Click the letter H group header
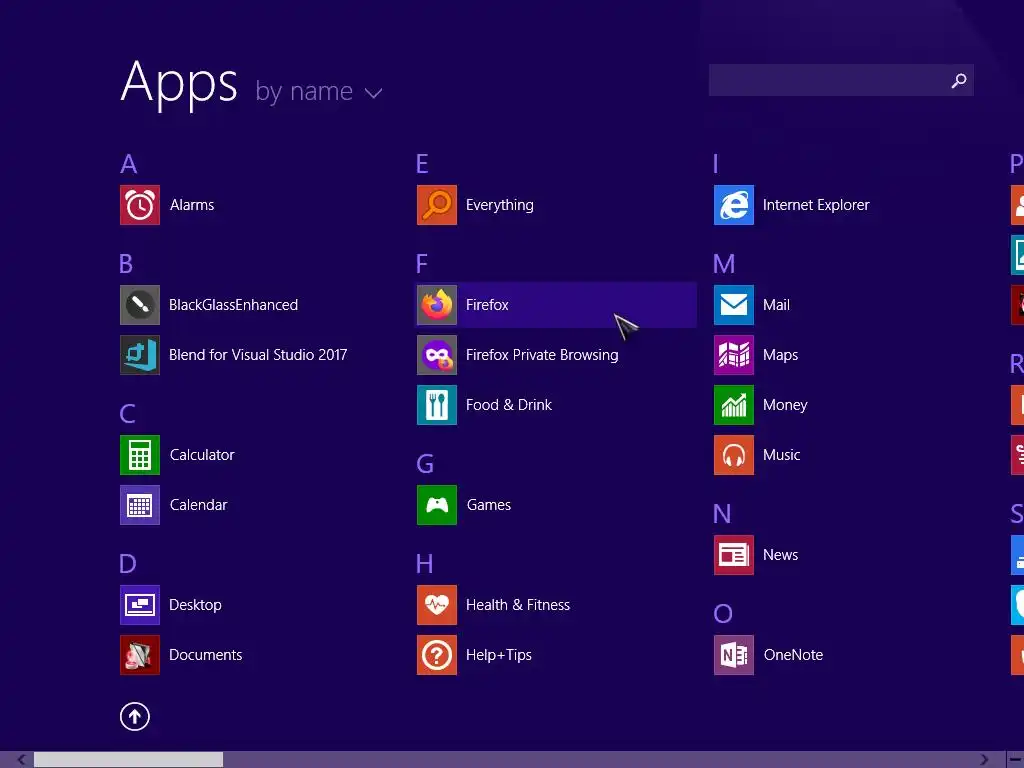This screenshot has width=1024, height=768. (424, 564)
